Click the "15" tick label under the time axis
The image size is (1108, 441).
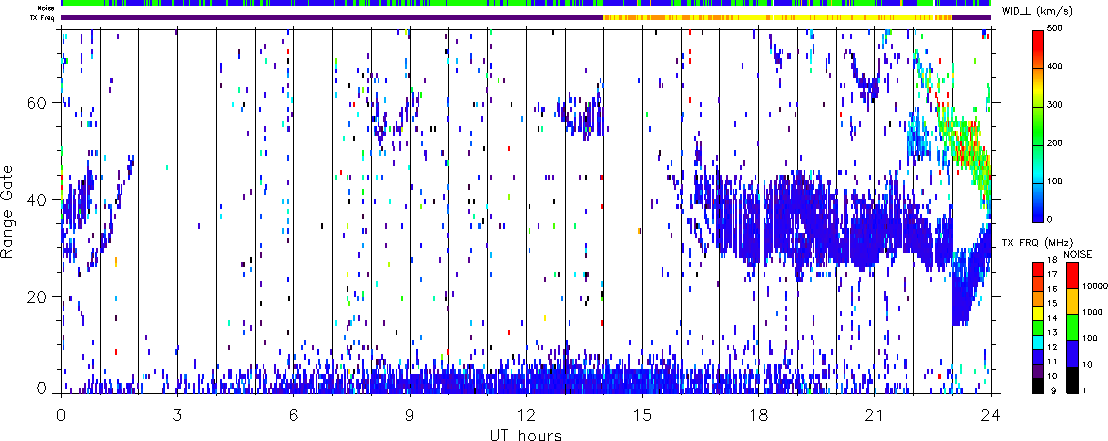coord(642,413)
